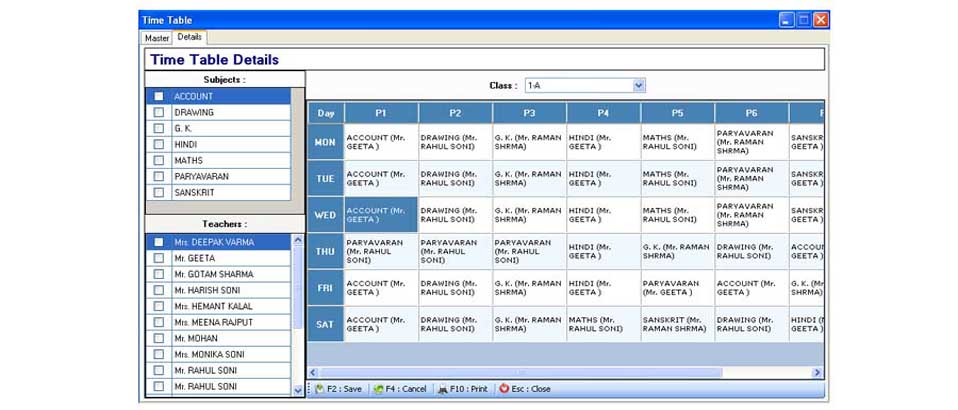Select the WED row header

[x=325, y=215]
